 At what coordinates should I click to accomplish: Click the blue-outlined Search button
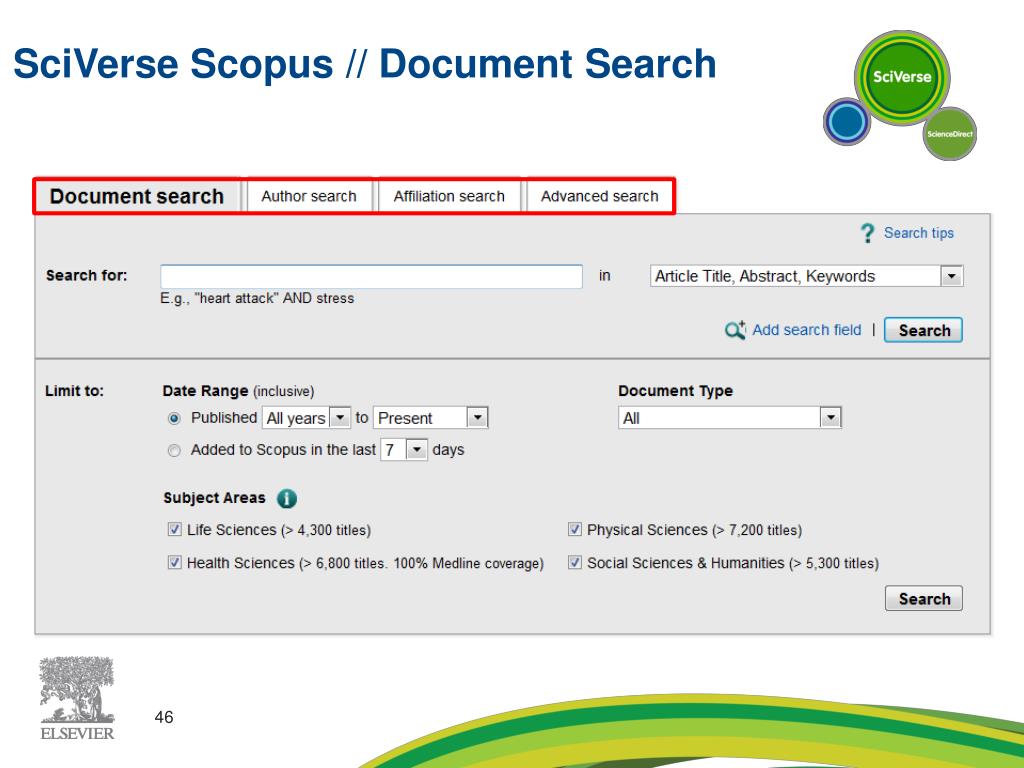click(x=923, y=330)
